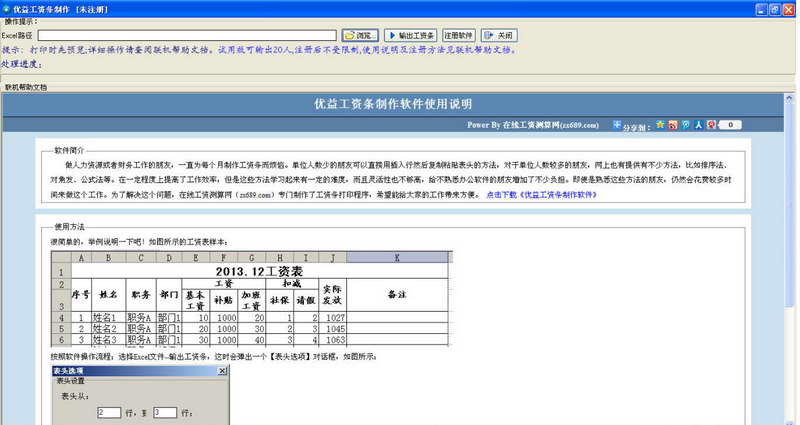Open the 分享到 share-more plus icon
The height and width of the screenshot is (425, 800).
click(617, 124)
